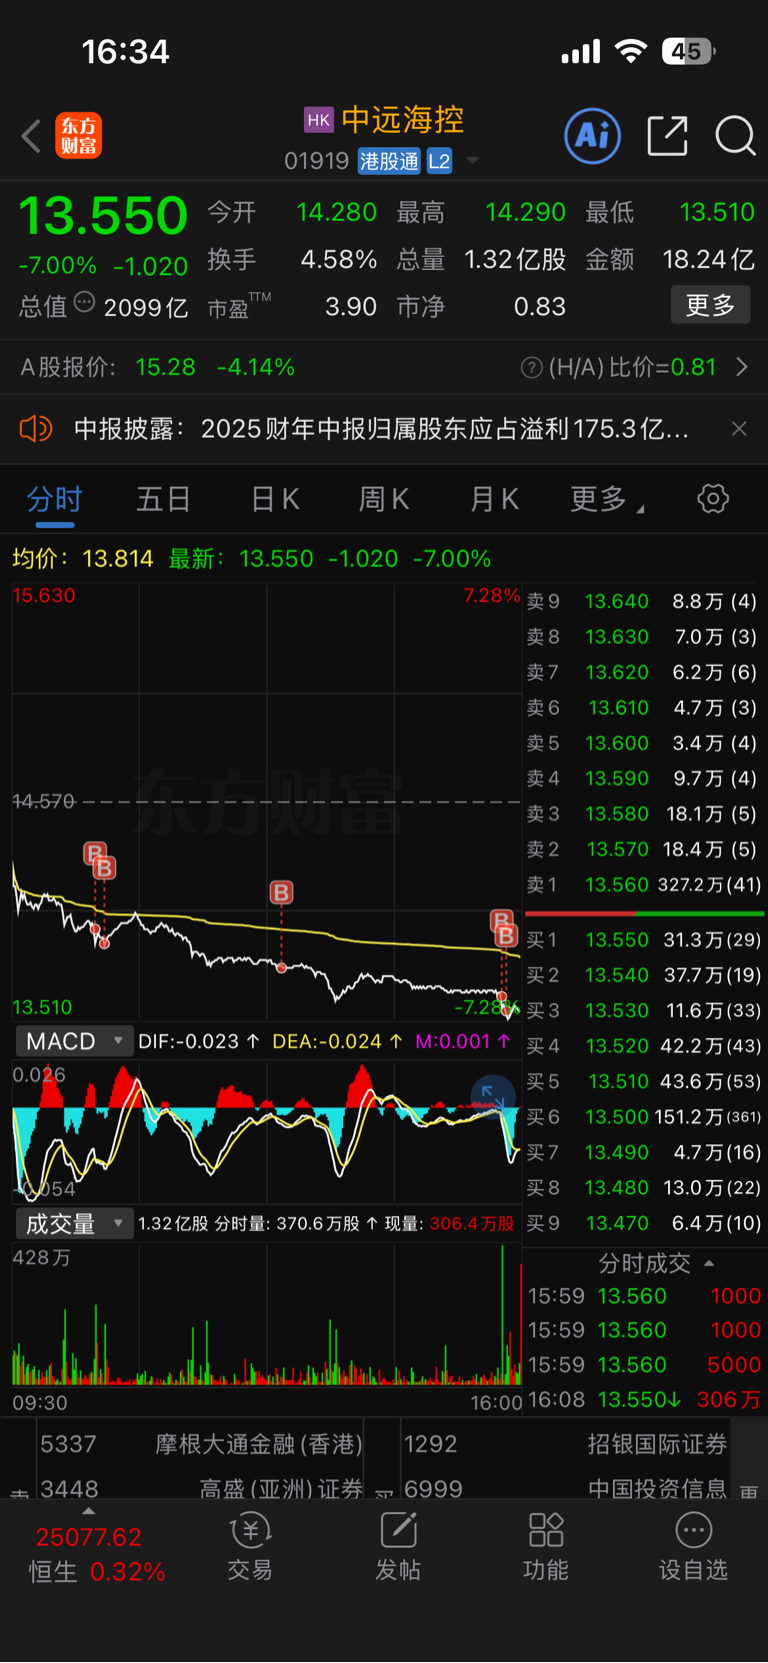Tap the stock name 中远海控
Image resolution: width=768 pixels, height=1663 pixels.
402,120
